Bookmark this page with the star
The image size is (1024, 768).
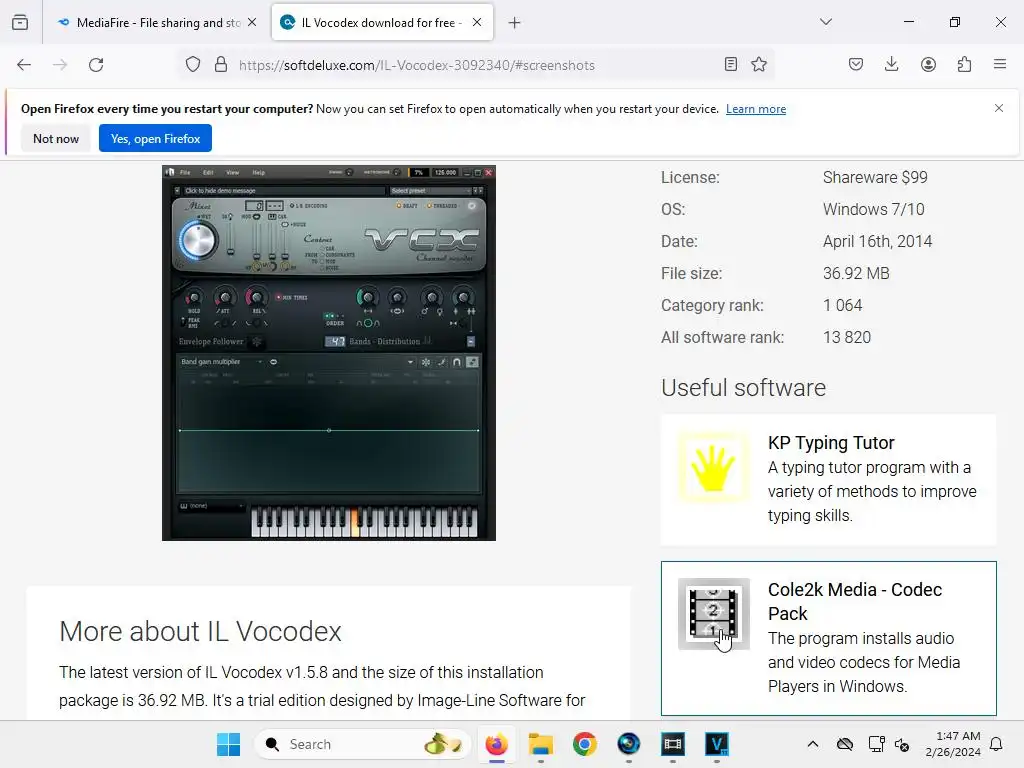click(759, 64)
